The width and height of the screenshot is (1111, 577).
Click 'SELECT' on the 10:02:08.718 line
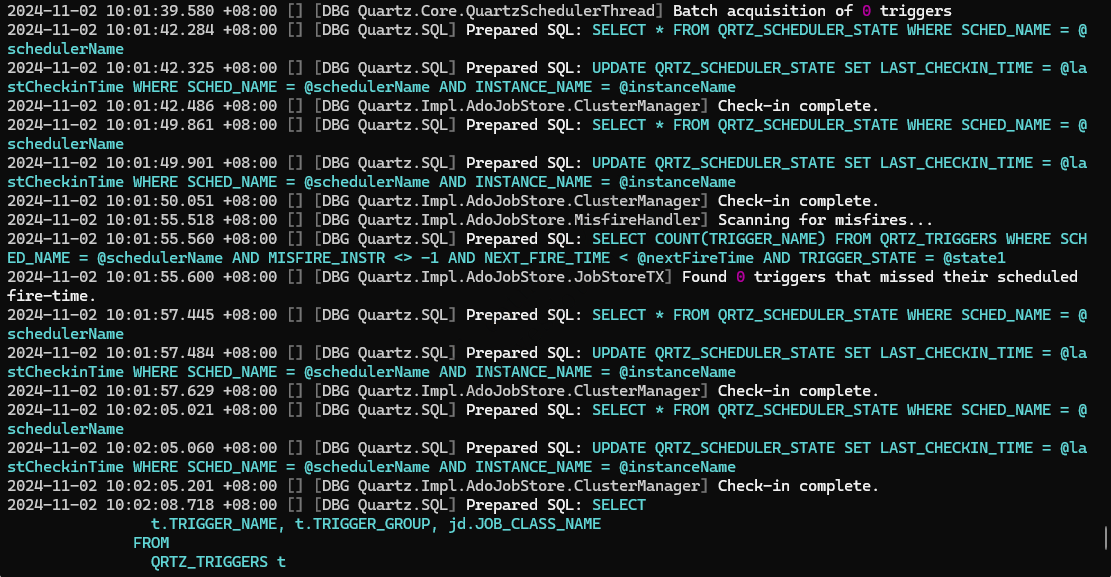[619, 505]
